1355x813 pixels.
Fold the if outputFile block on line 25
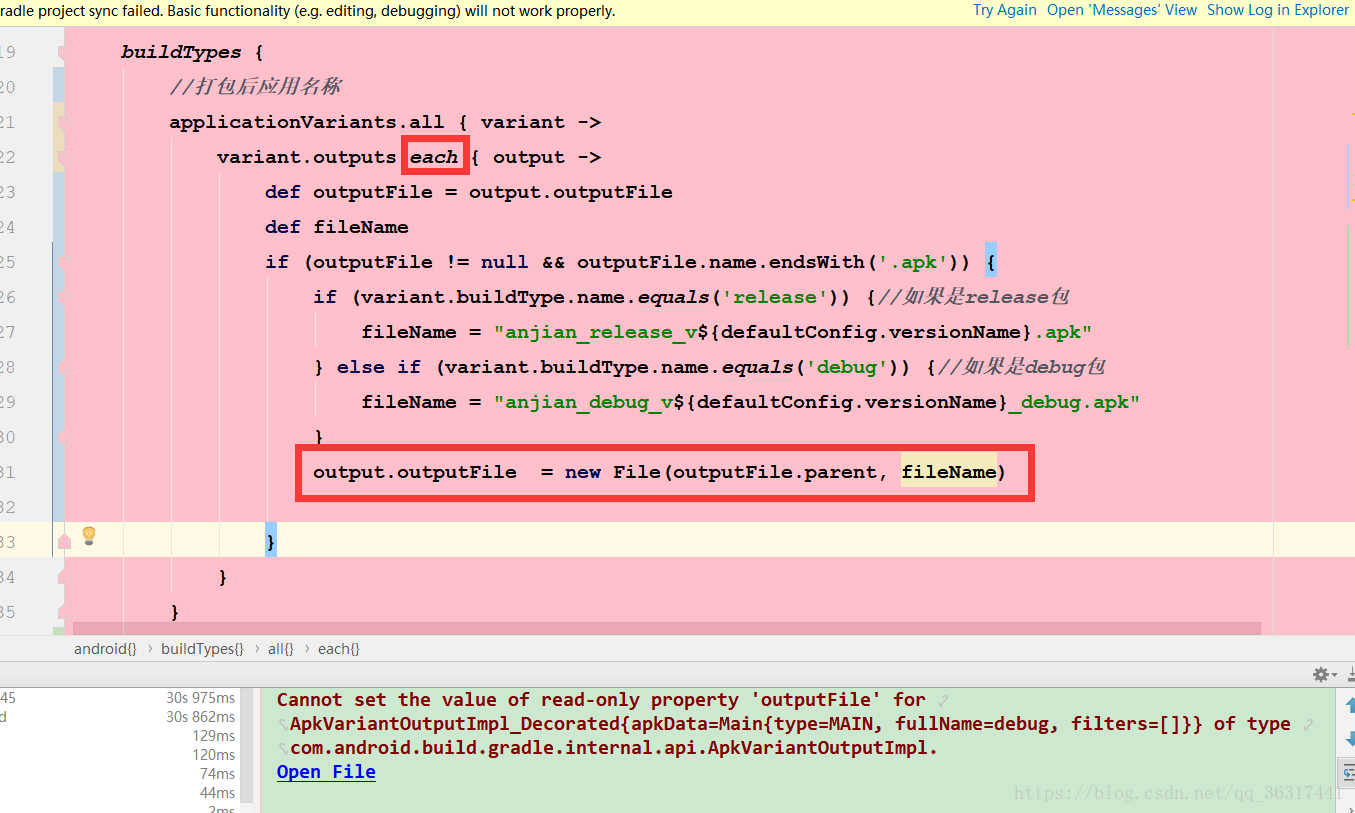point(65,262)
